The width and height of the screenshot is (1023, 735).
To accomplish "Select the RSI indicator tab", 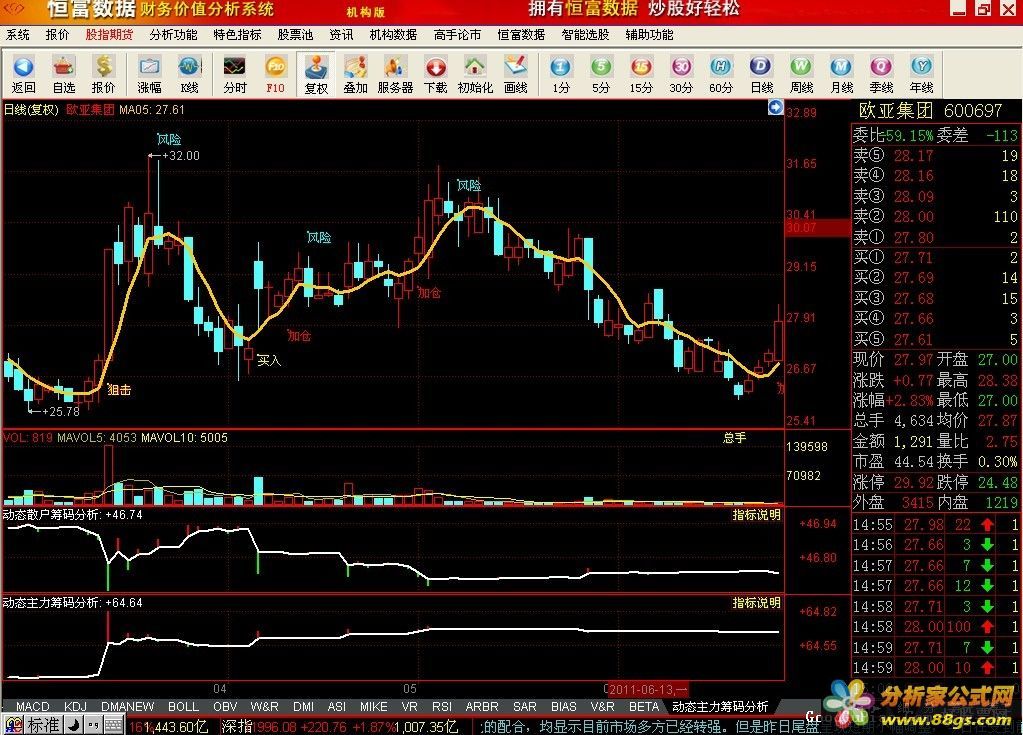I will 442,706.
